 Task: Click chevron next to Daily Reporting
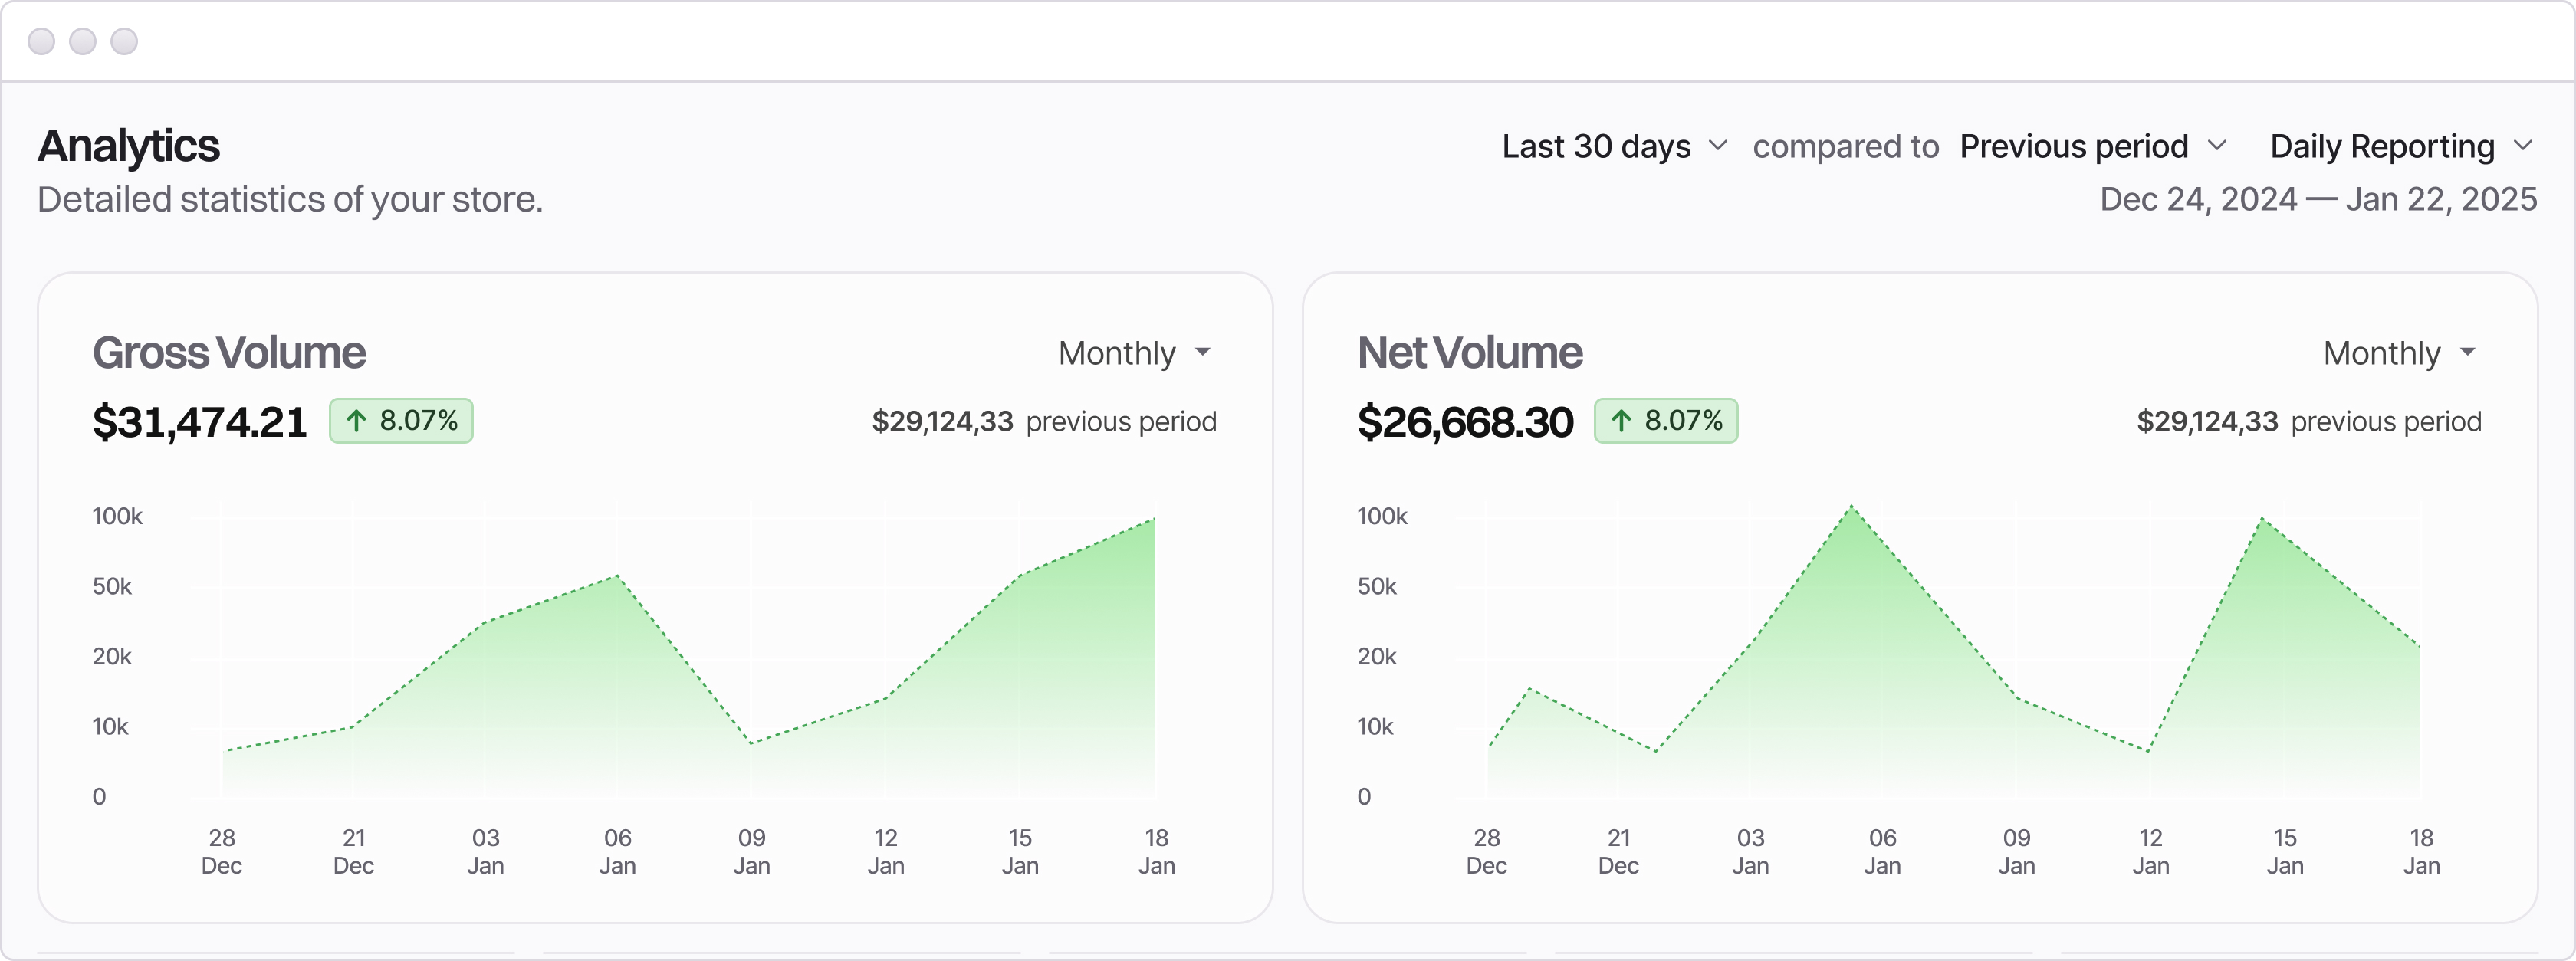(x=2523, y=145)
